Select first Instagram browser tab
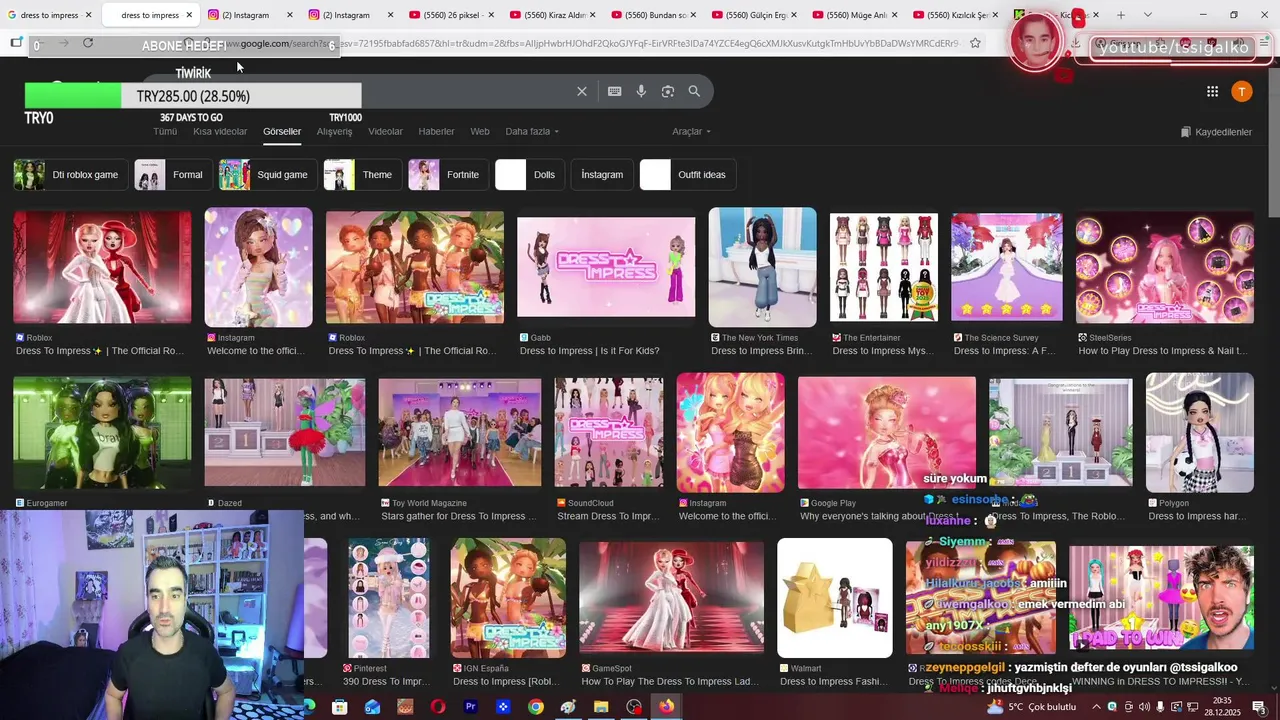 coord(250,15)
